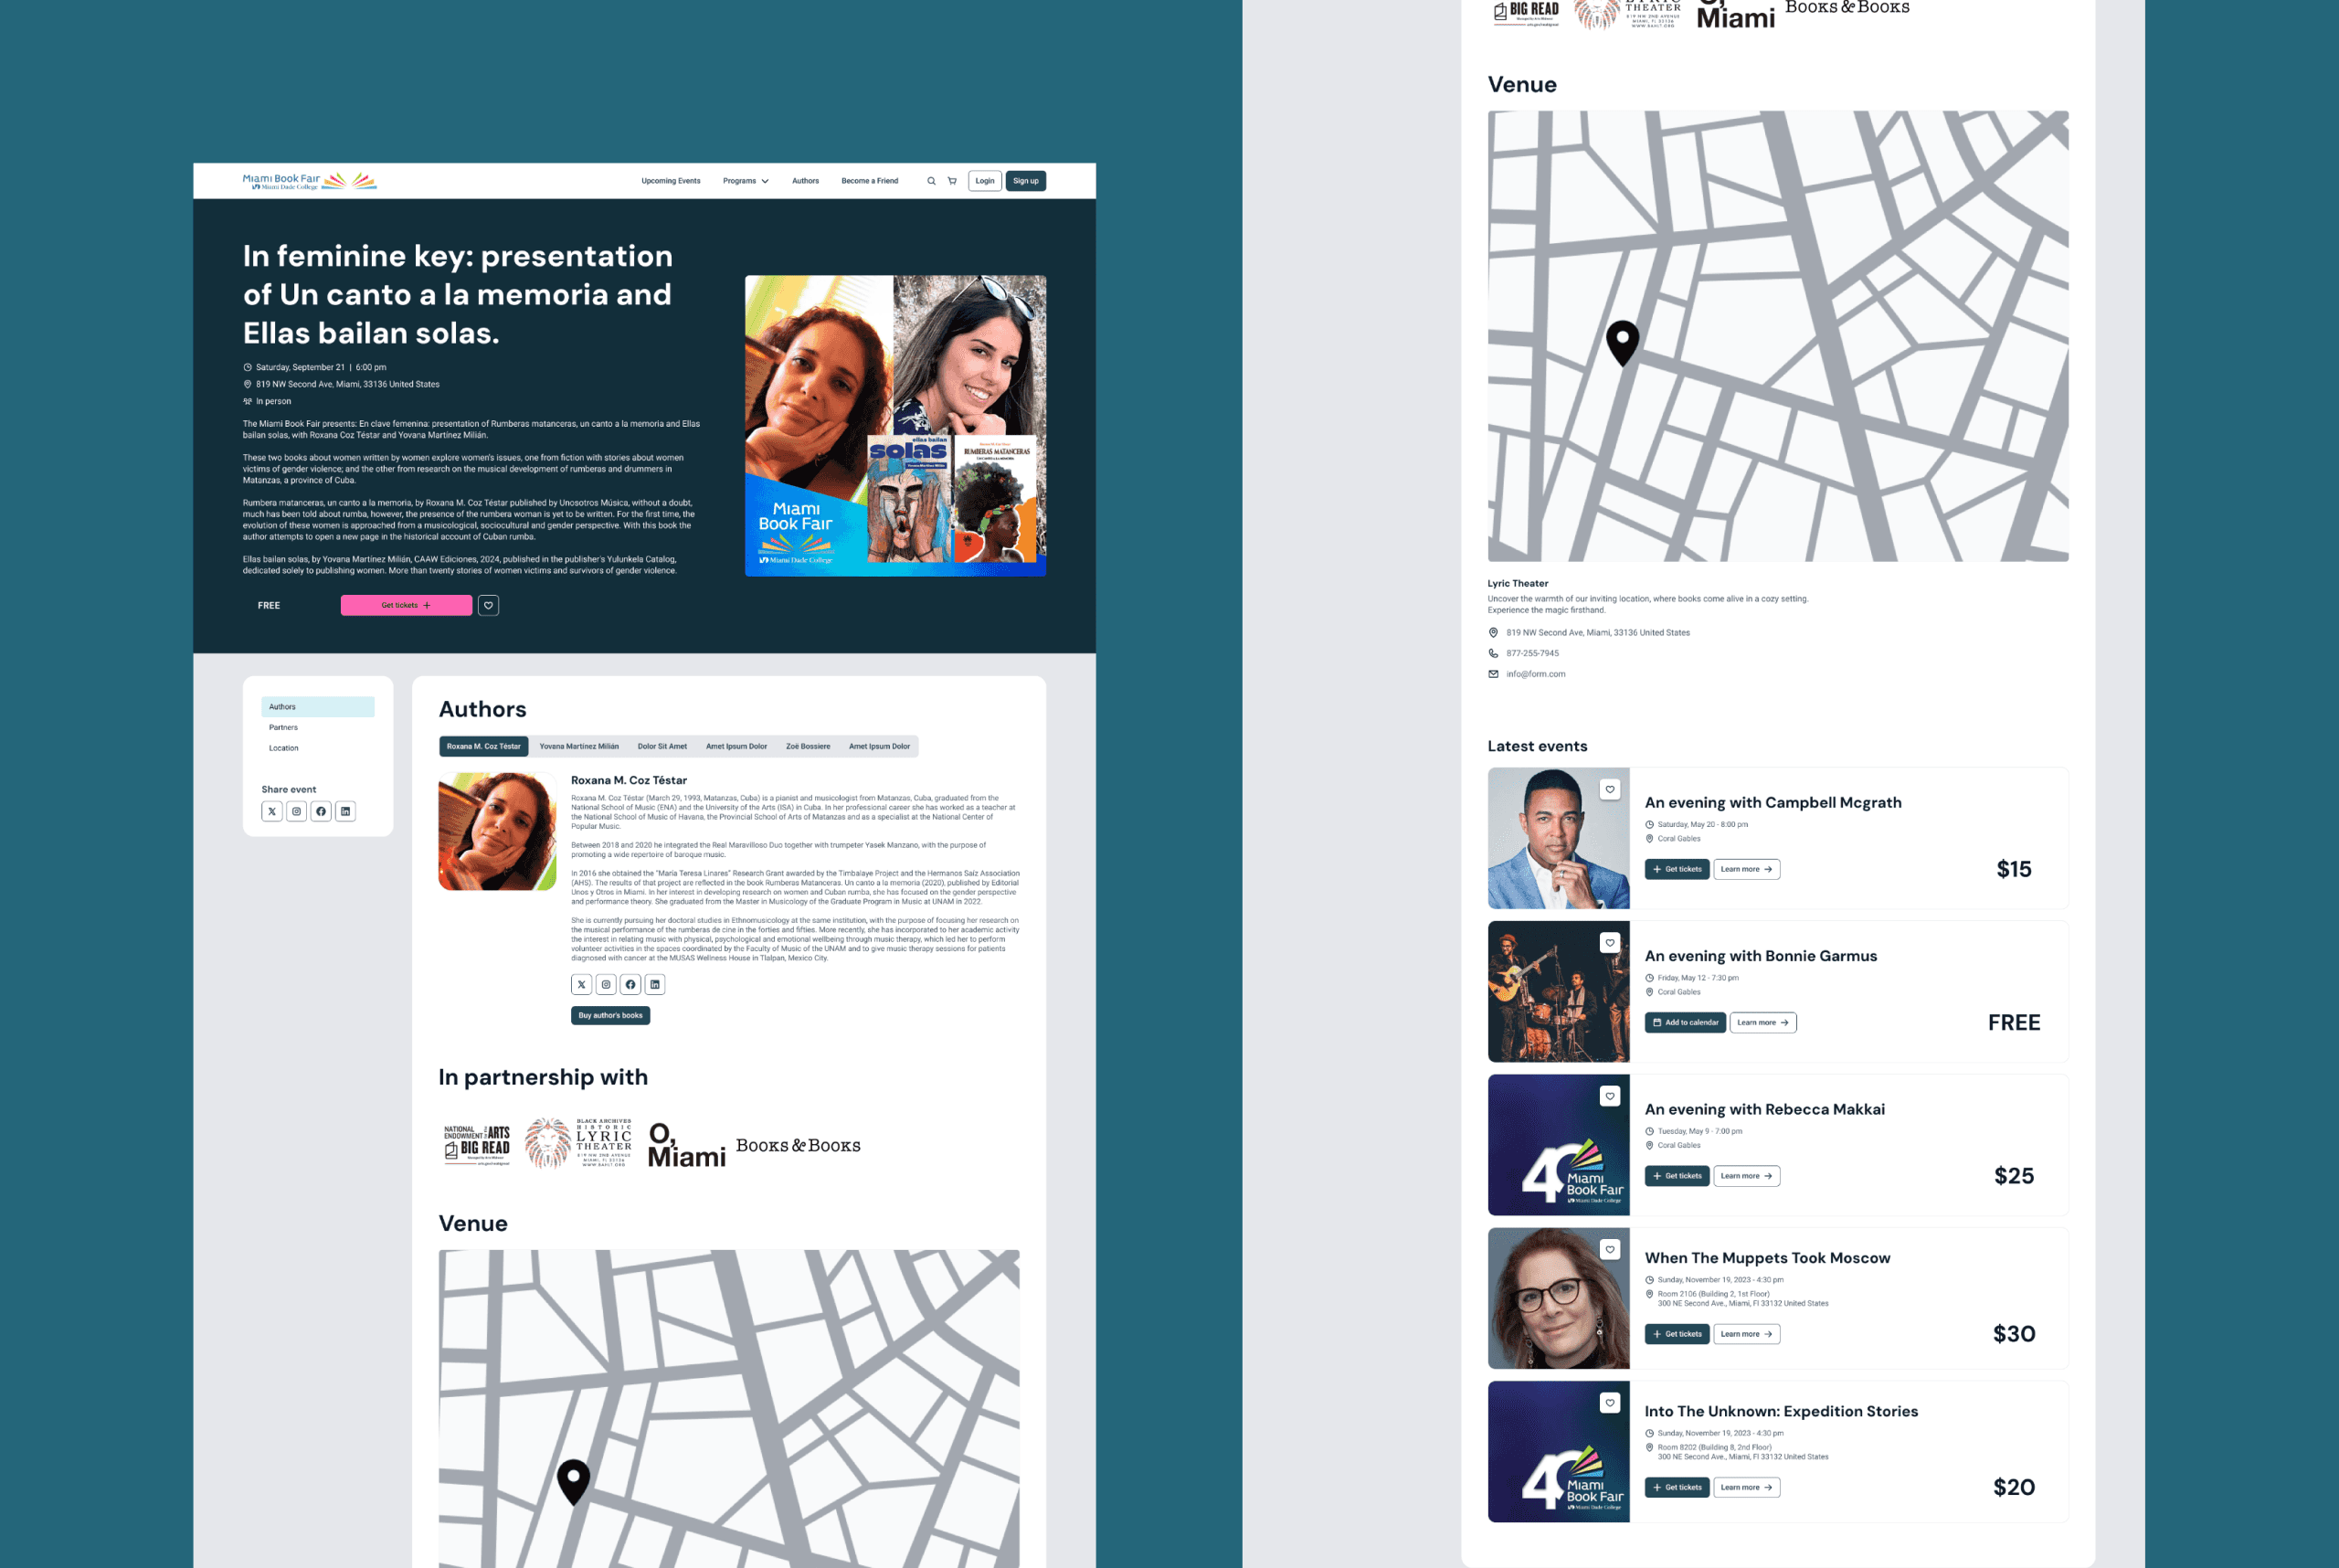2339x1568 pixels.
Task: Expand the Programs dropdown menu
Action: point(745,181)
